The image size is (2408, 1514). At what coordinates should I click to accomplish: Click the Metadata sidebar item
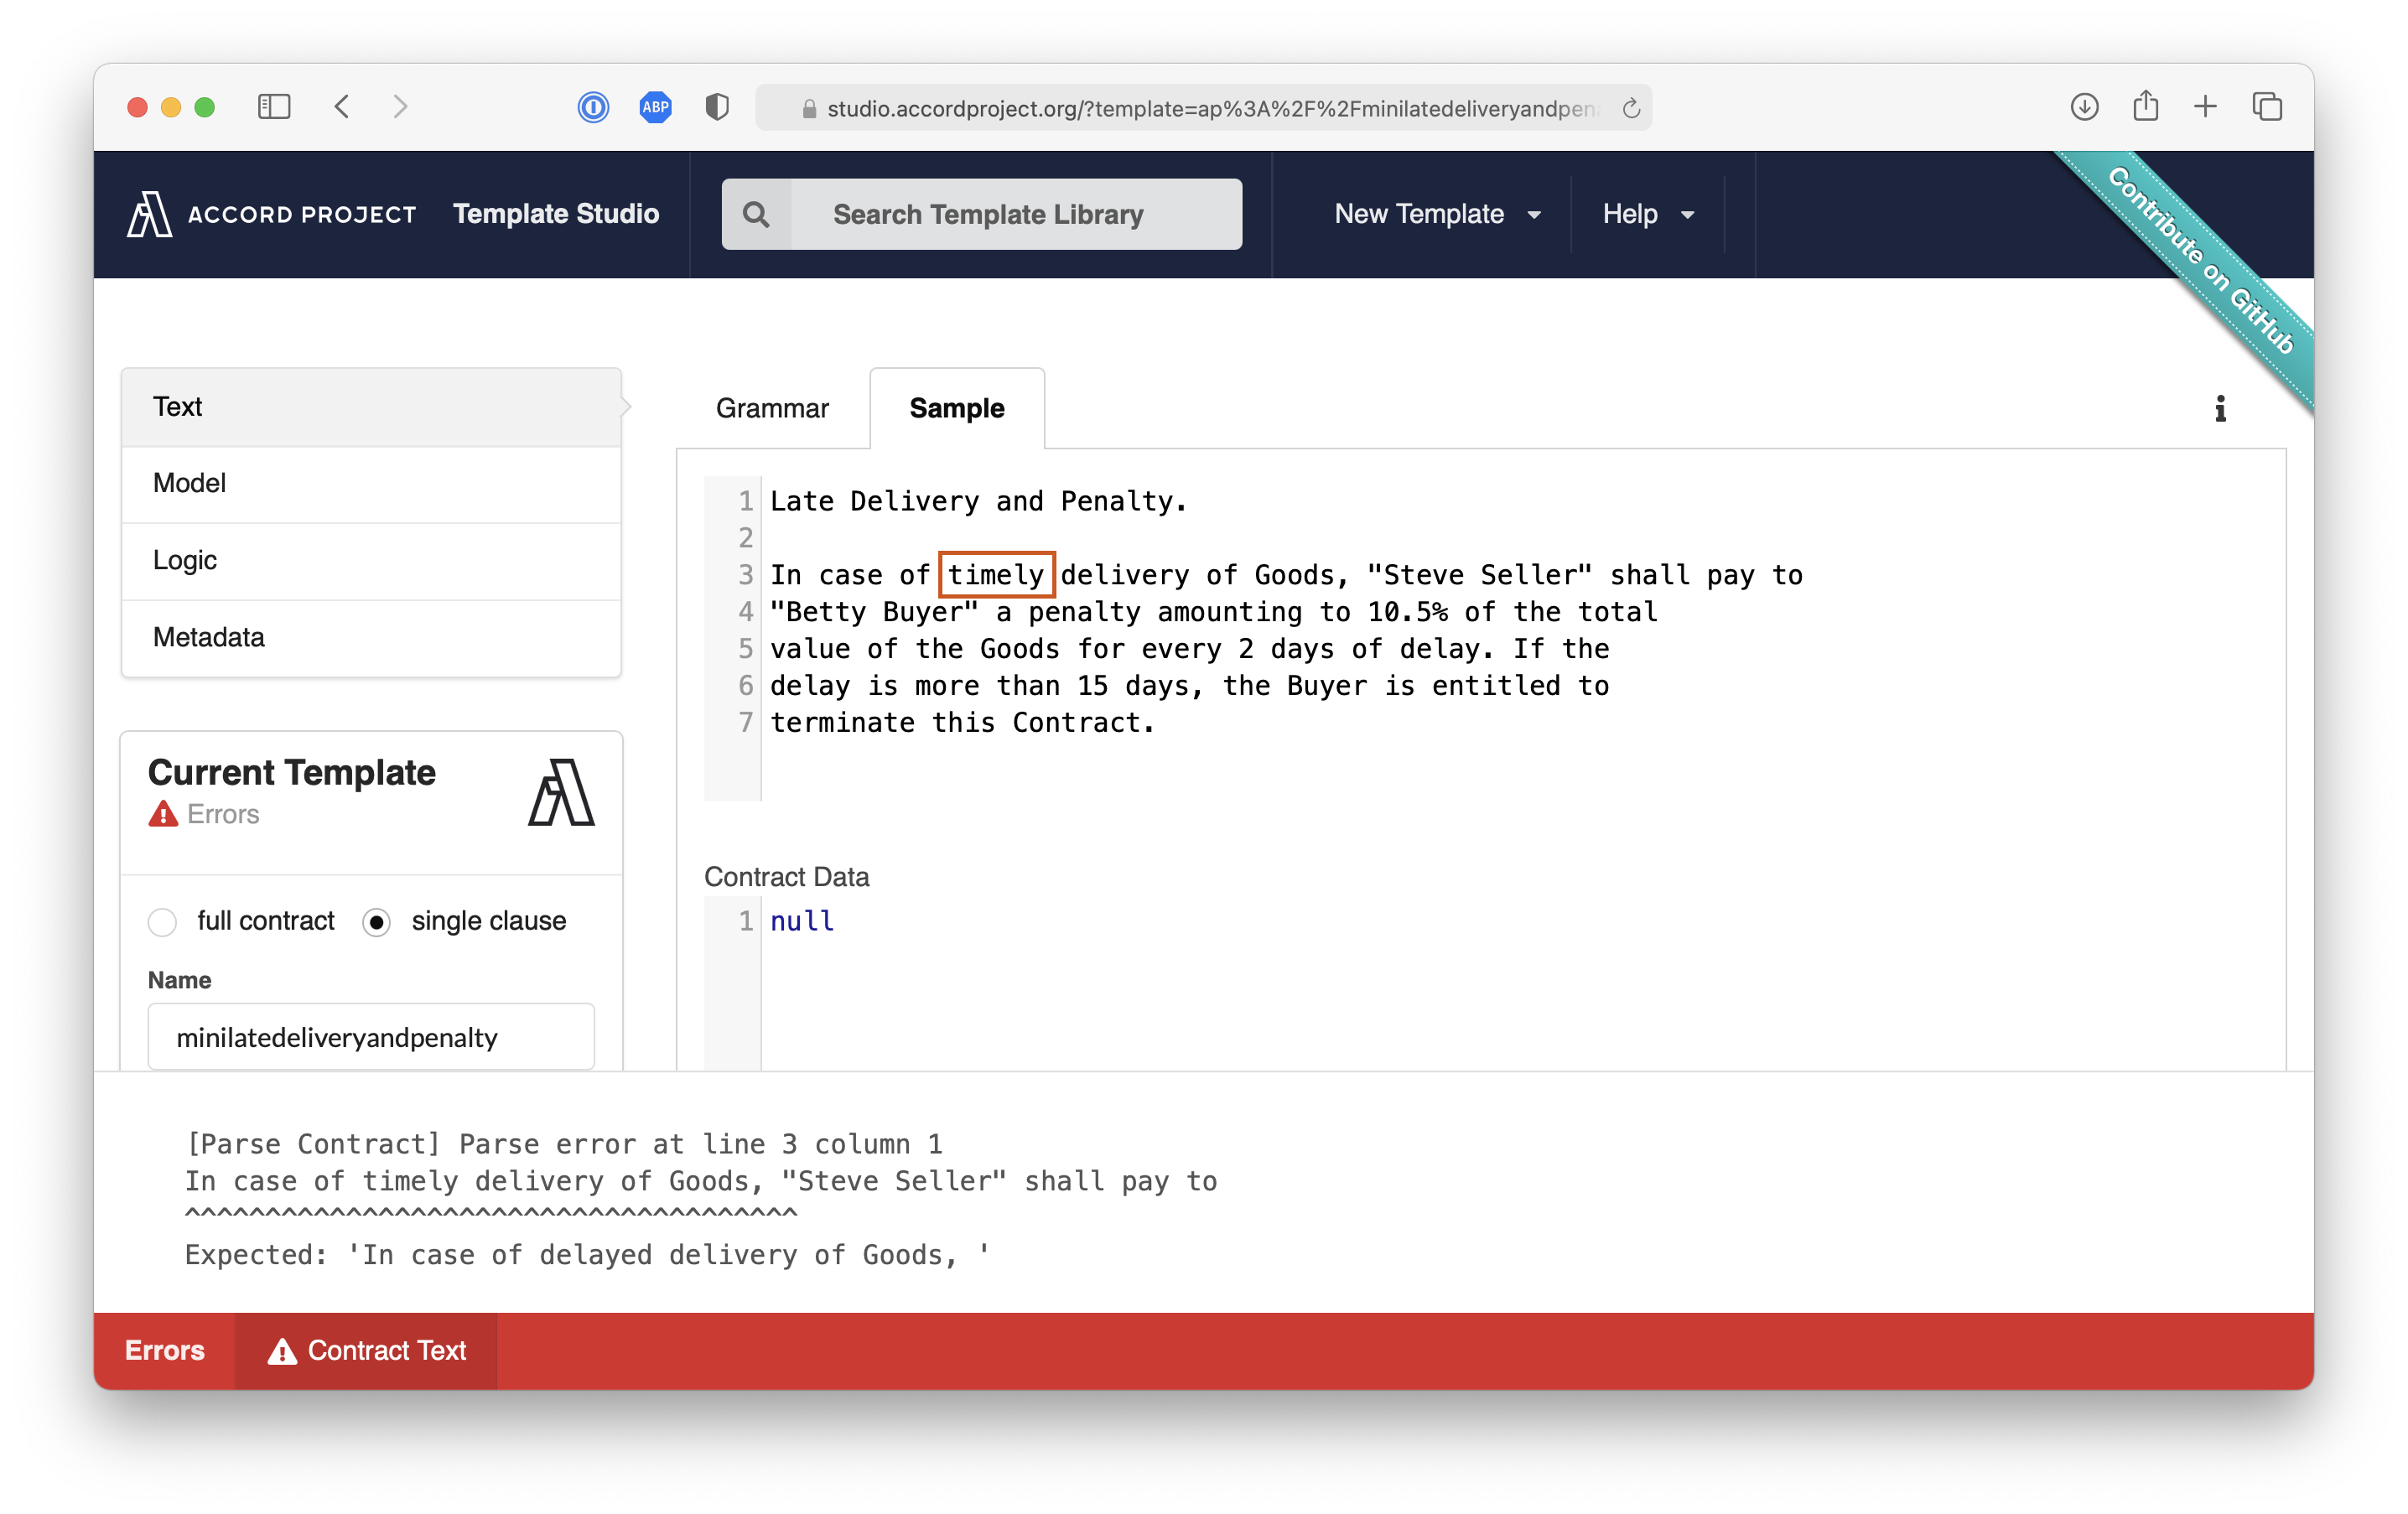pos(205,636)
